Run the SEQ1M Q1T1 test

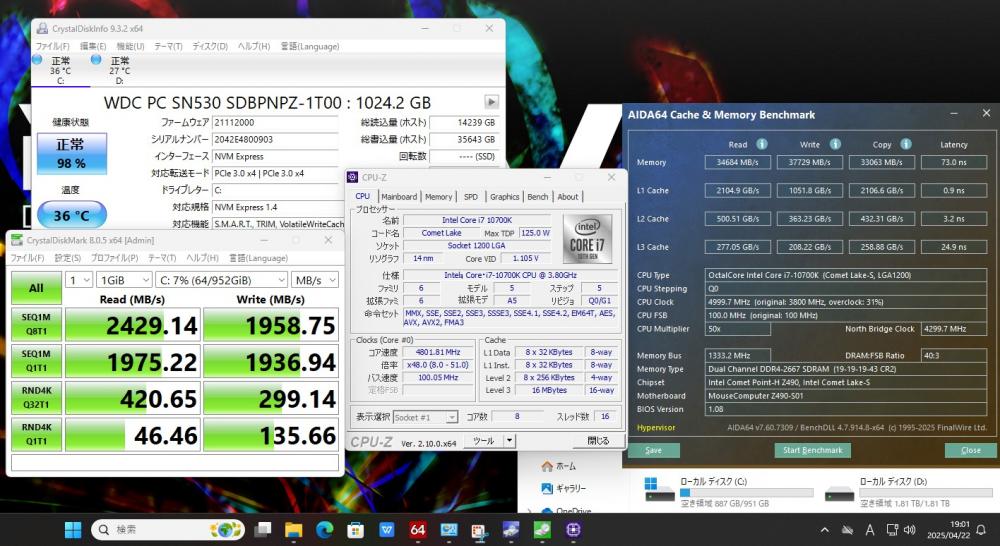click(36, 361)
